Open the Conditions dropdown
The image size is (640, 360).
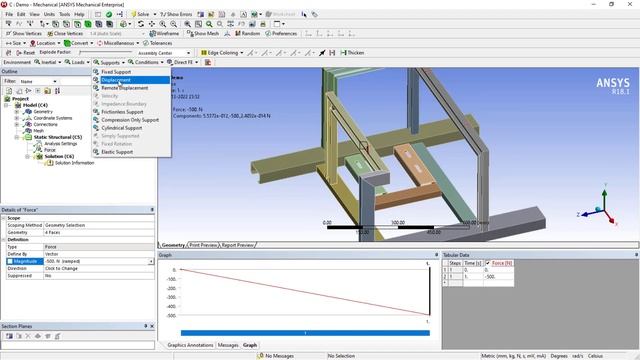(146, 62)
